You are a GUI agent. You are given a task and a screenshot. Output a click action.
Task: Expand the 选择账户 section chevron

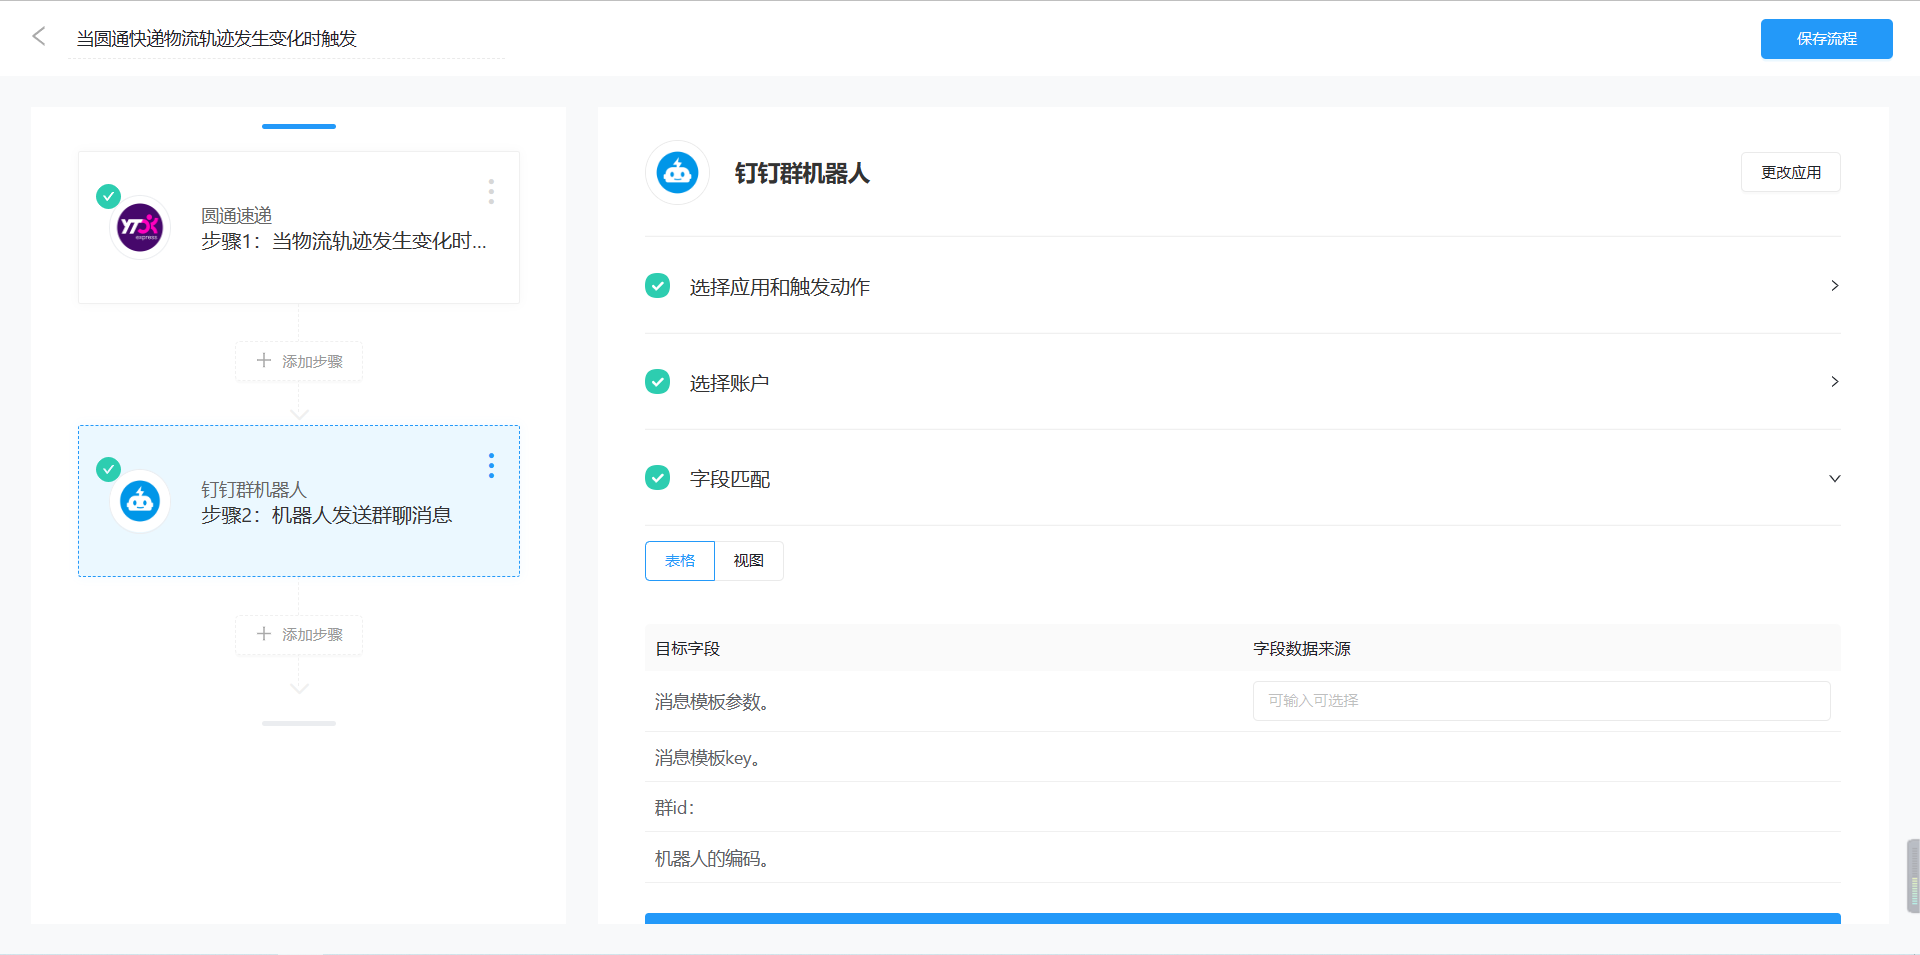pyautogui.click(x=1834, y=382)
